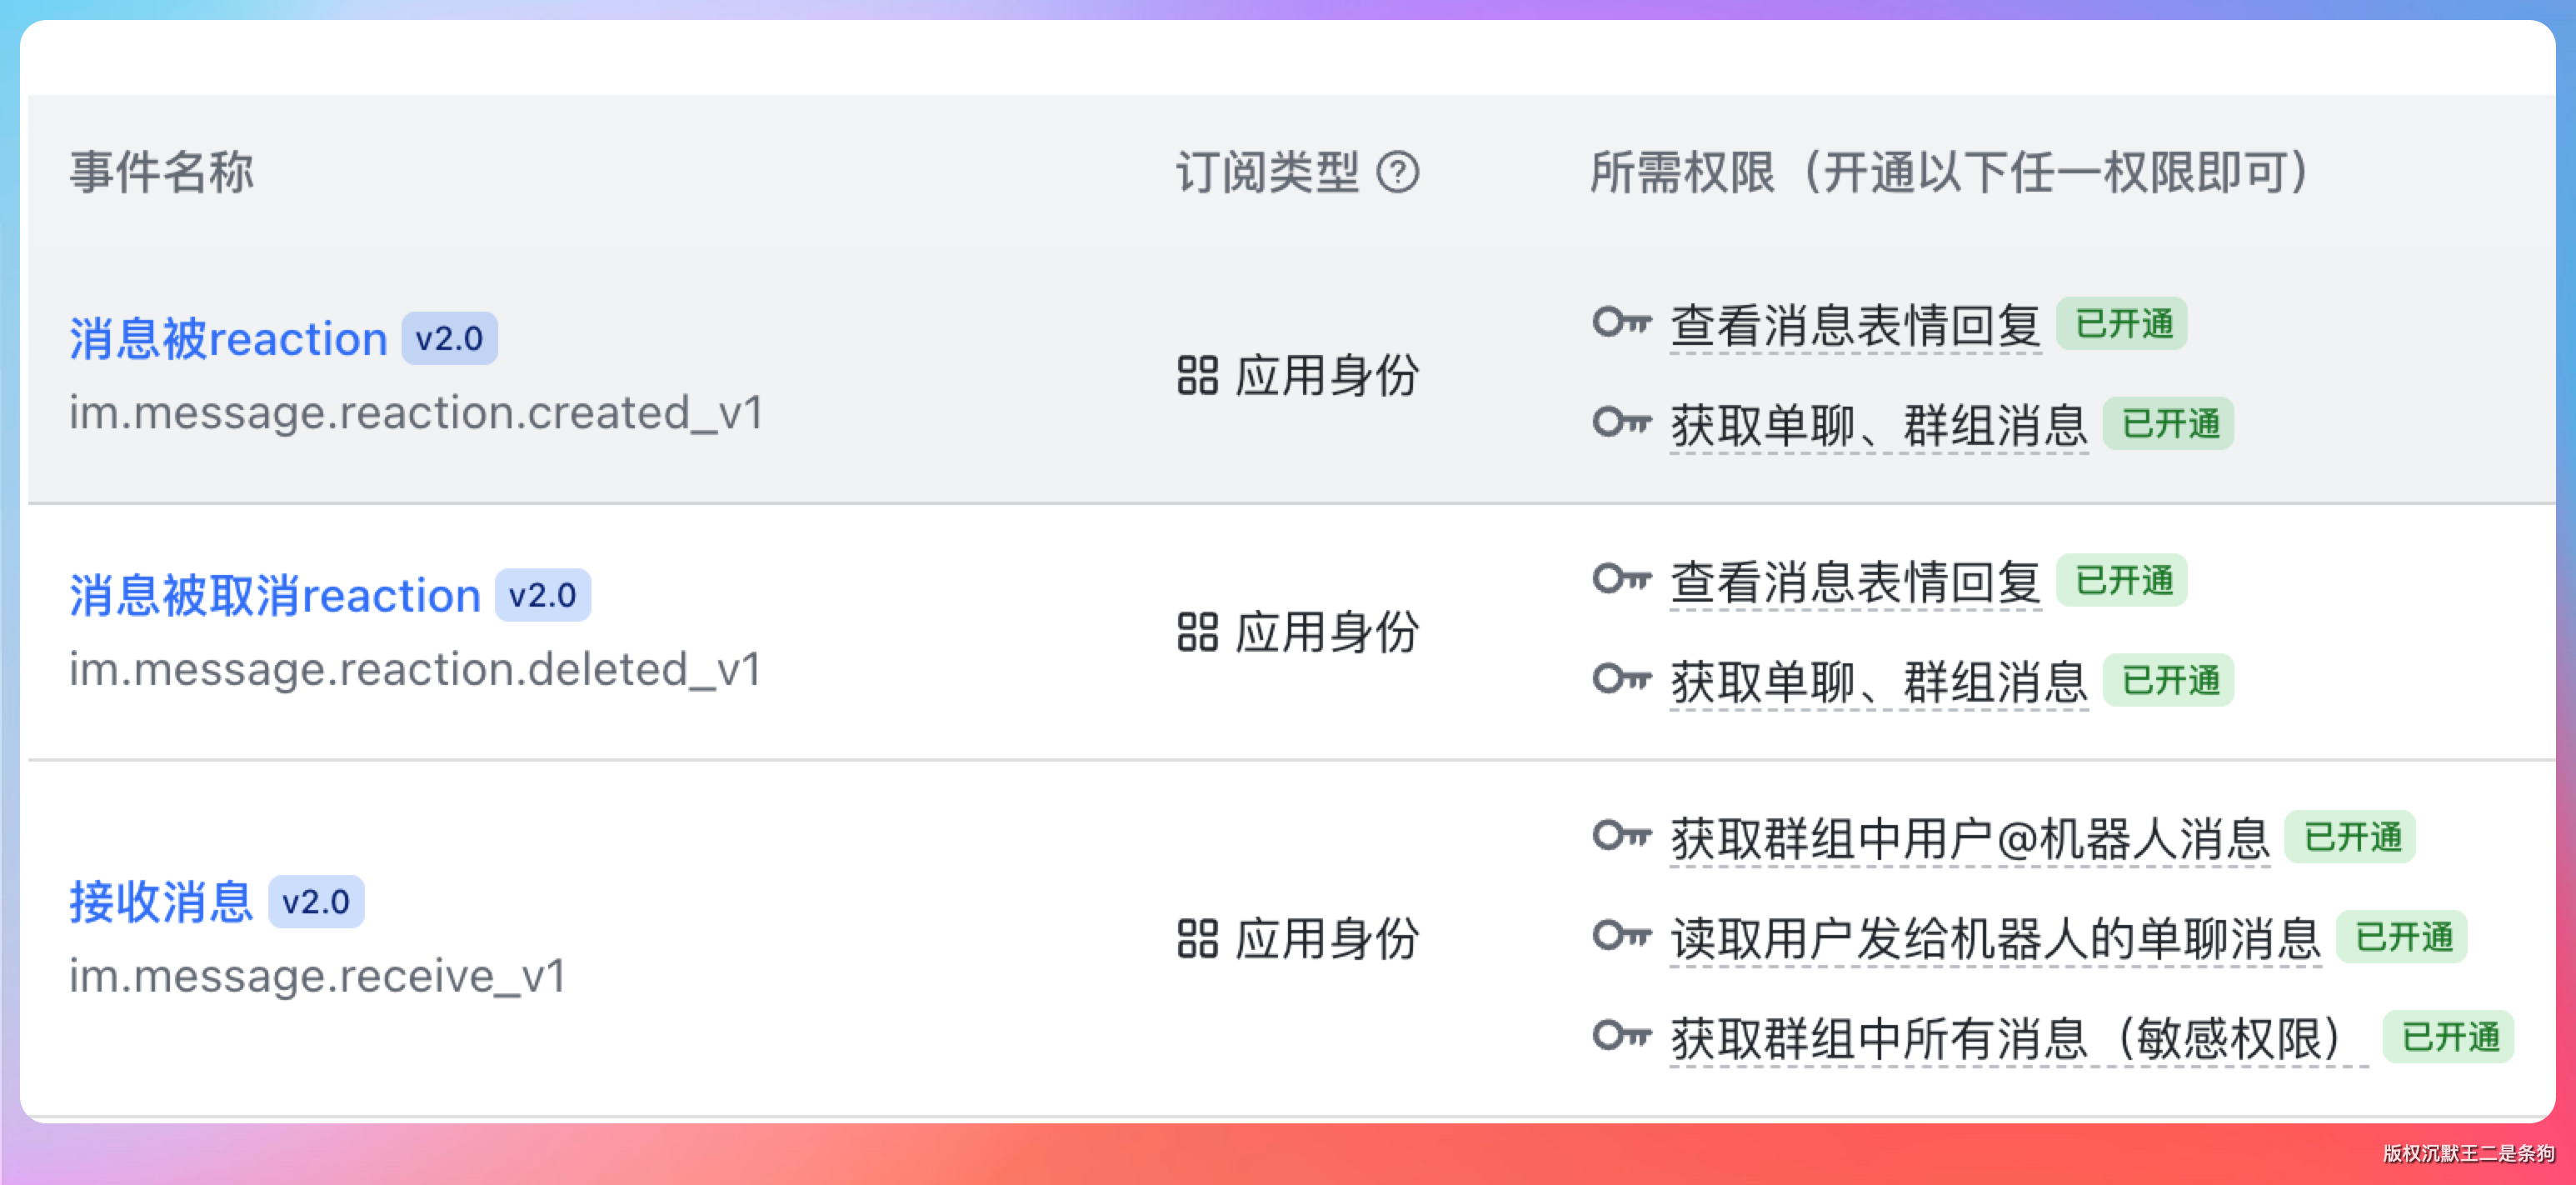Screen dimensions: 2576x1185
Task: Click the im.message.receive_v1 event identifier
Action: (317, 977)
